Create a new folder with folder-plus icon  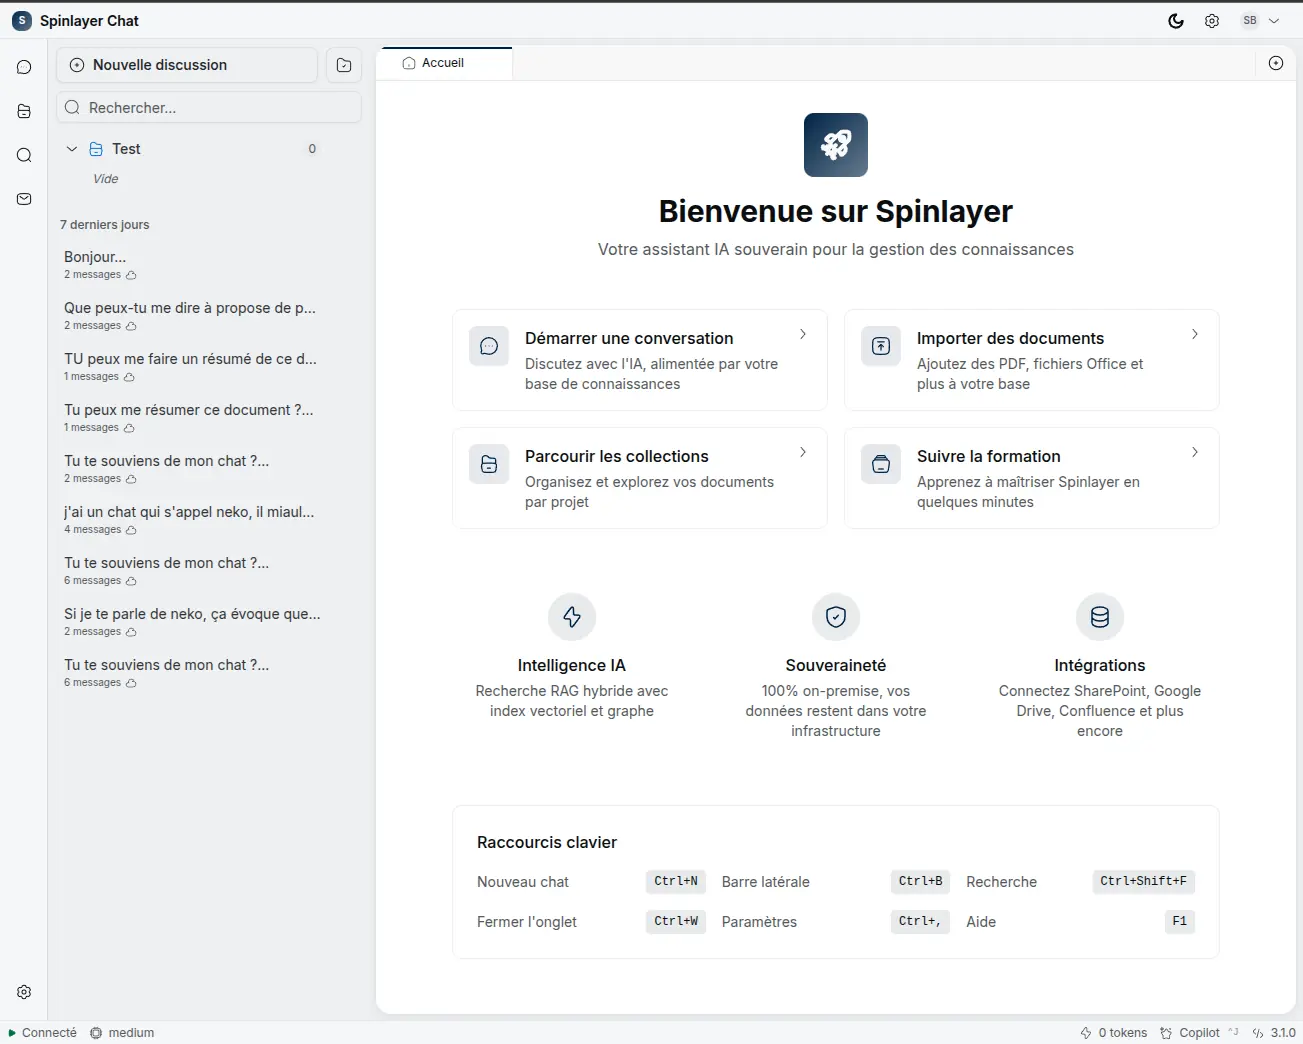tap(344, 65)
